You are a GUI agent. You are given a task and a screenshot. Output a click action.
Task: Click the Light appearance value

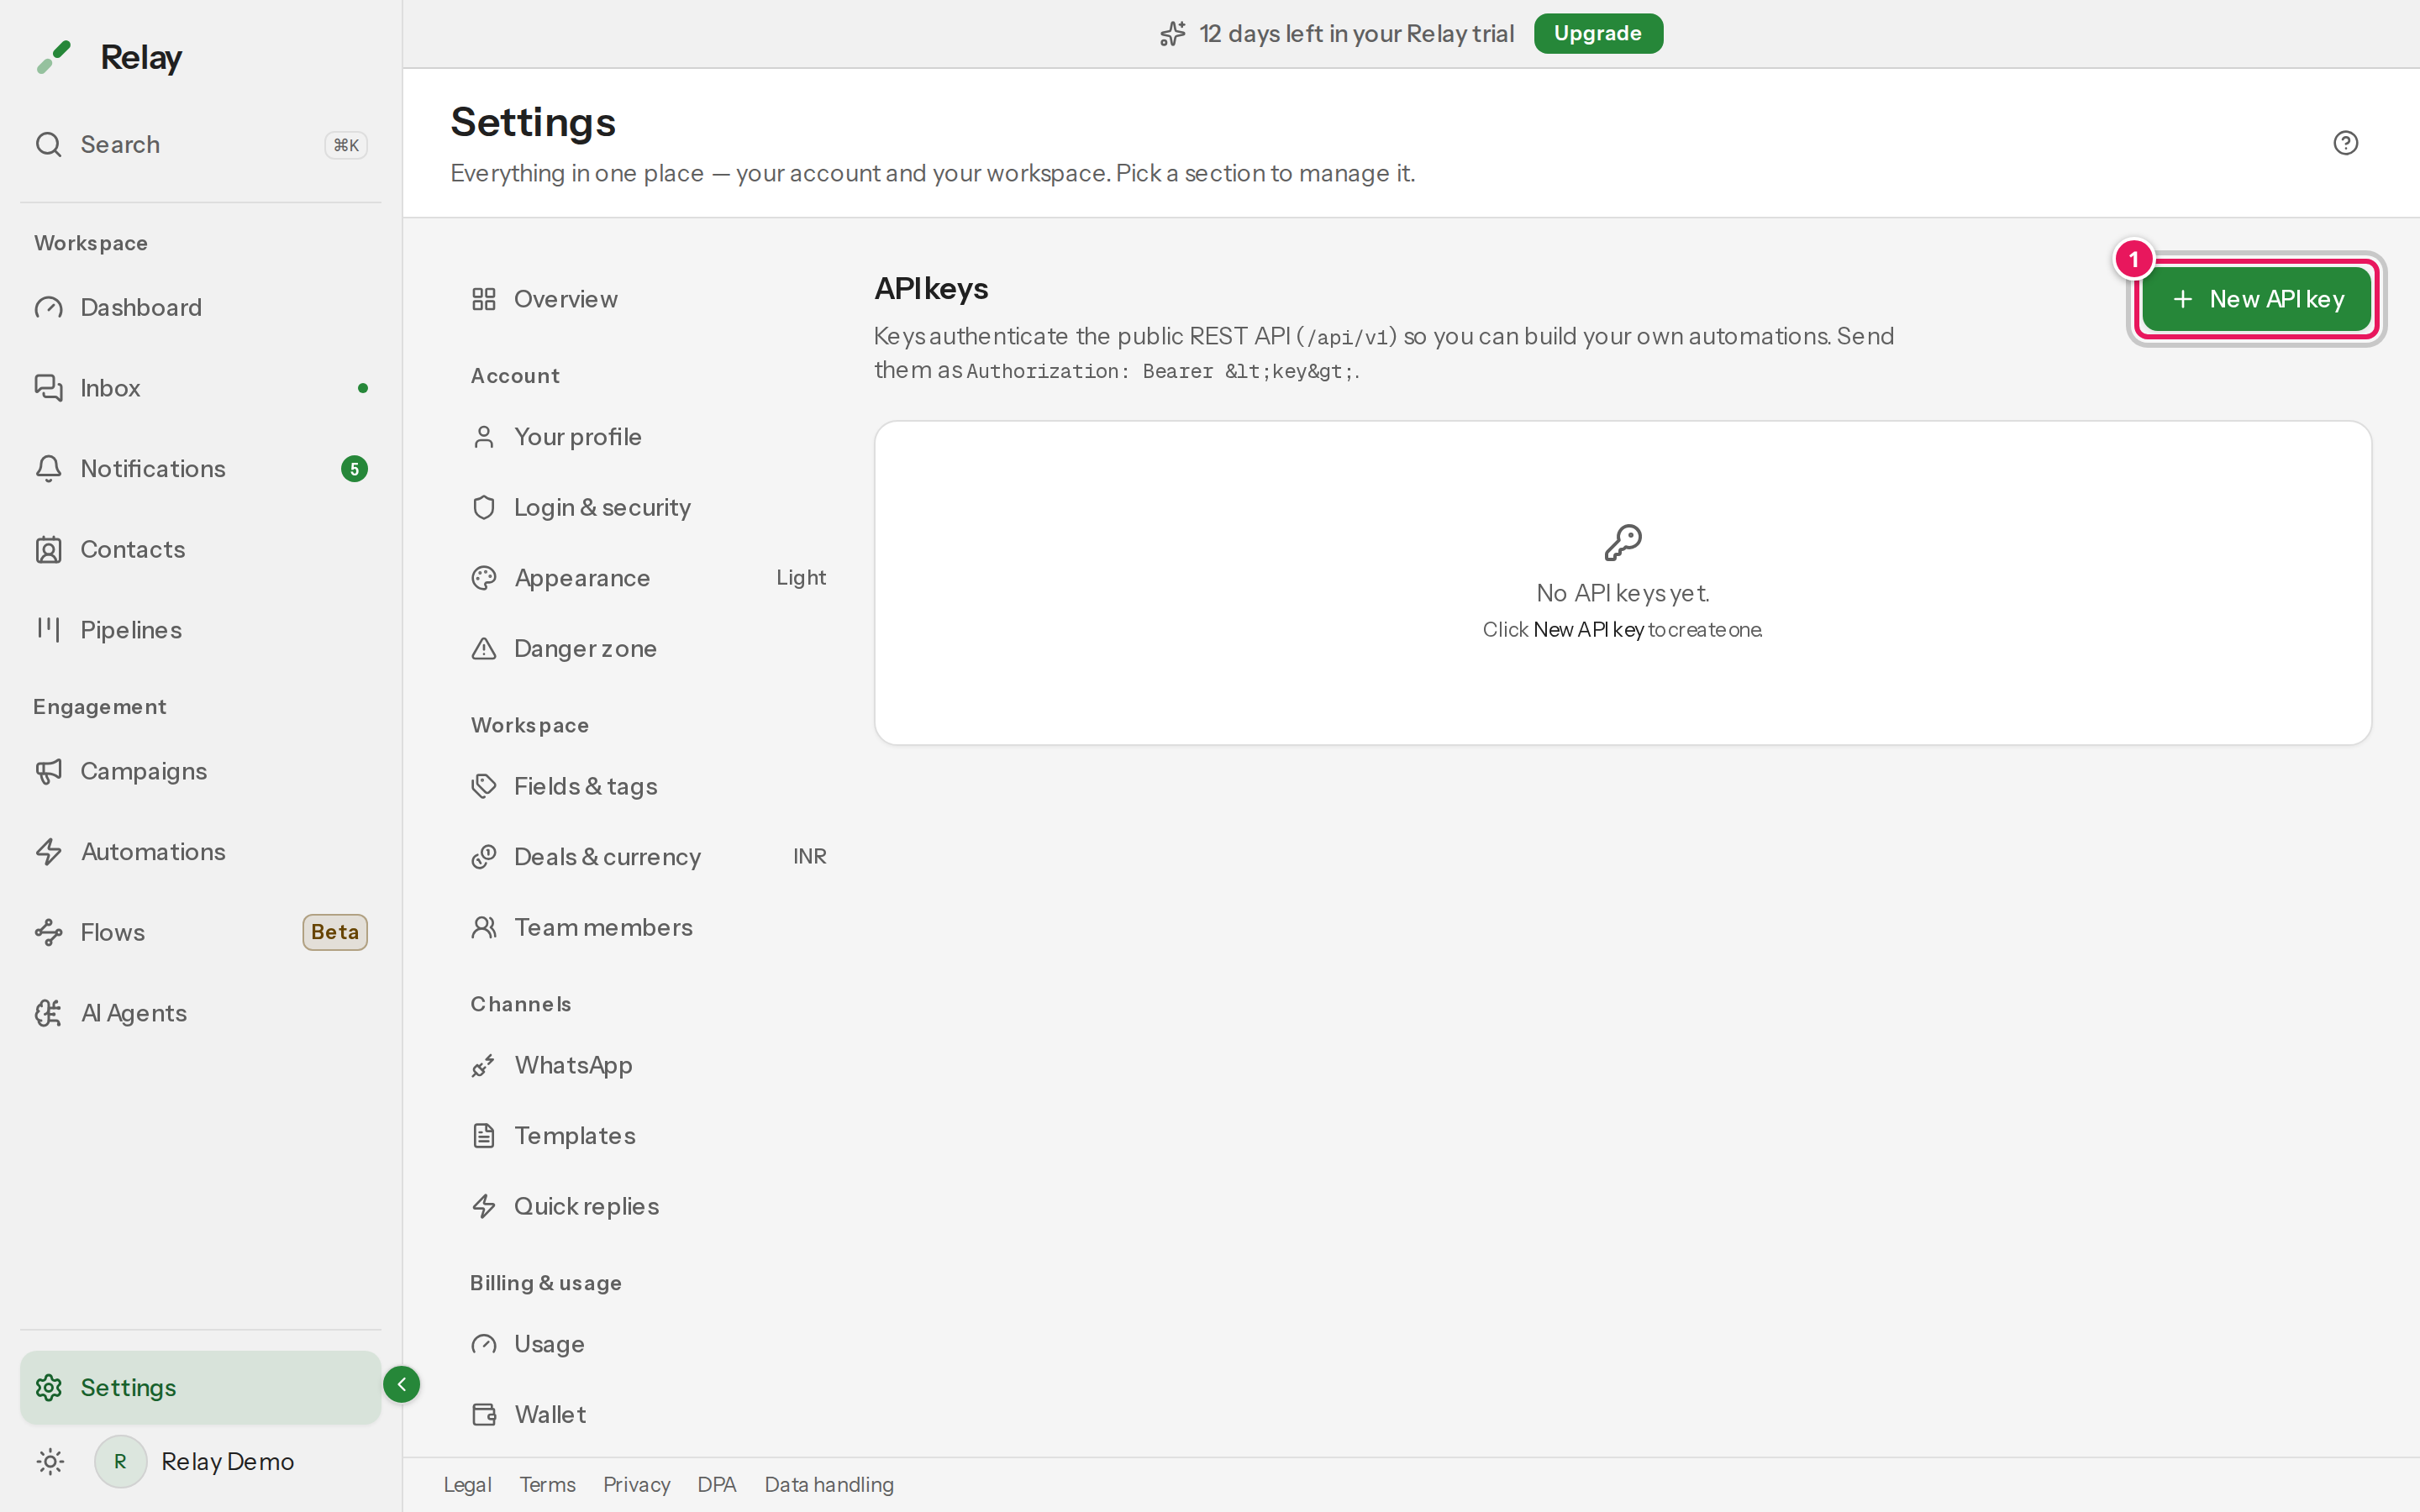tap(801, 578)
